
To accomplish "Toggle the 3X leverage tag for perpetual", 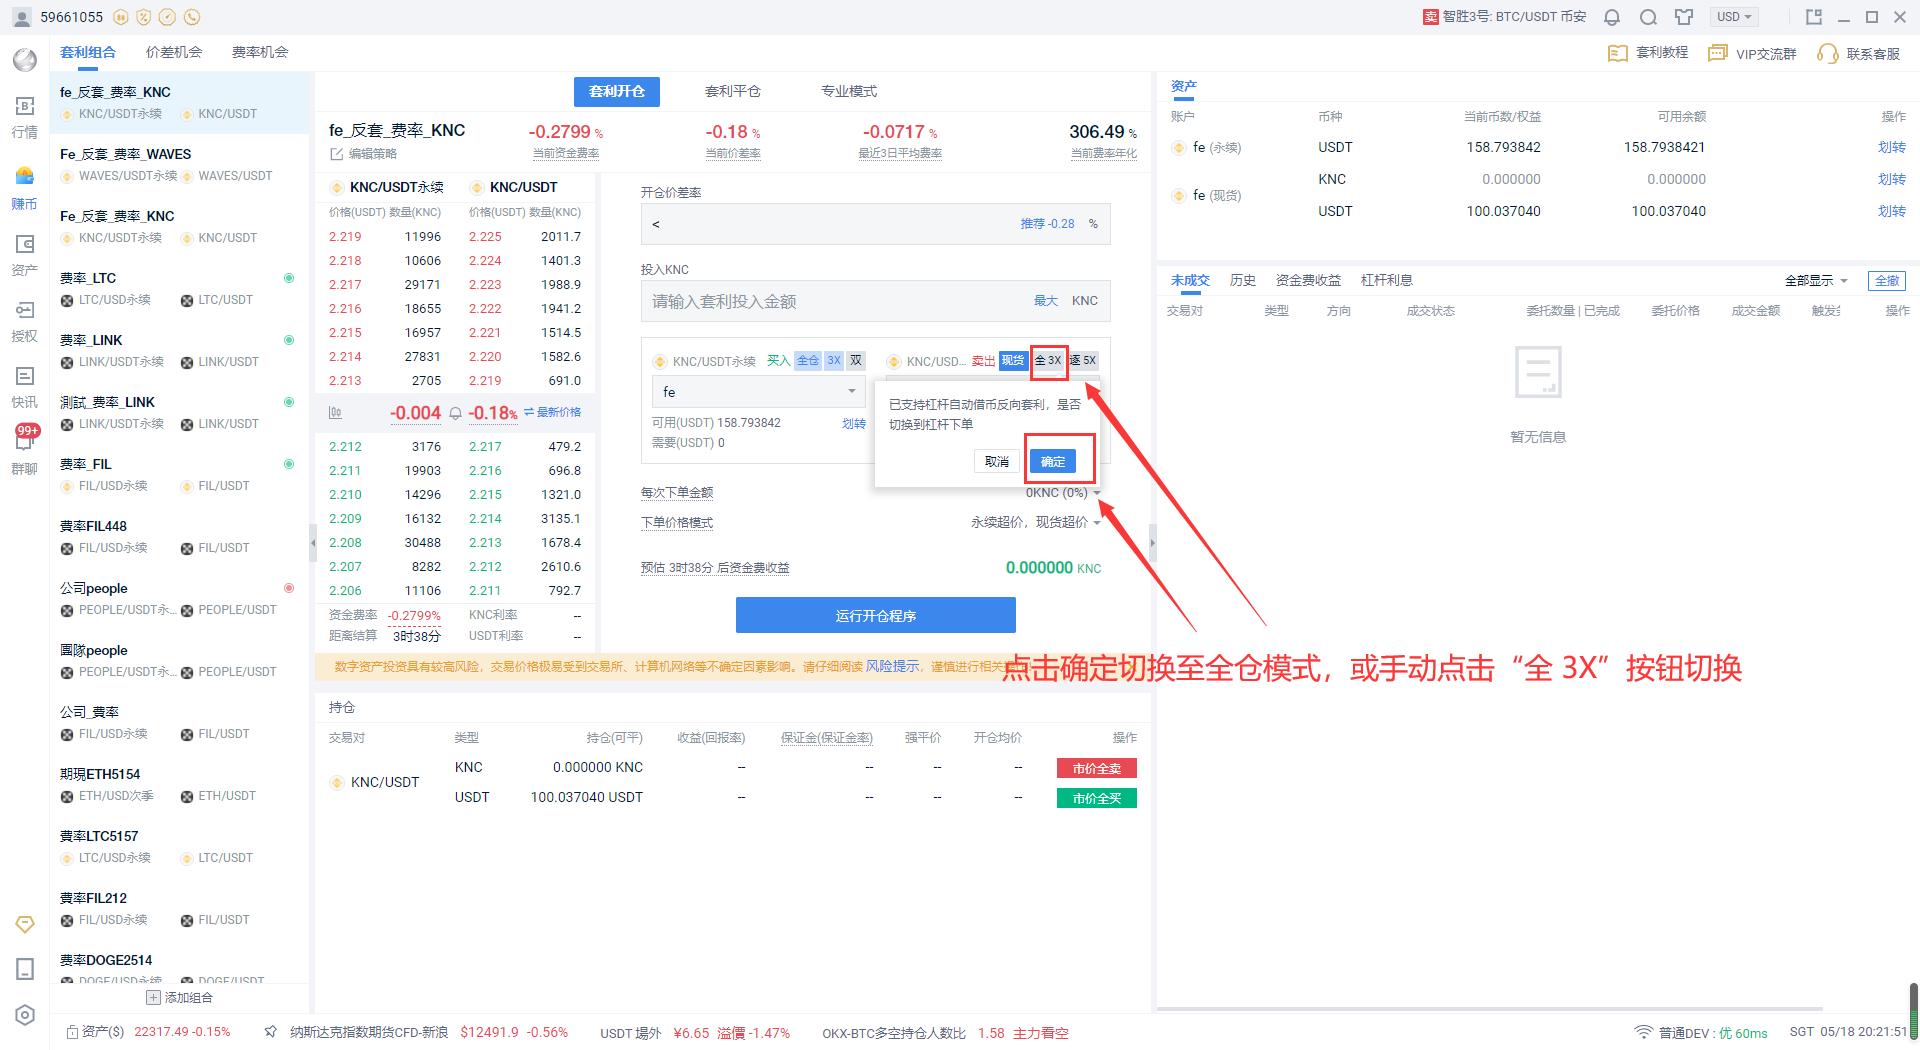I will (834, 361).
